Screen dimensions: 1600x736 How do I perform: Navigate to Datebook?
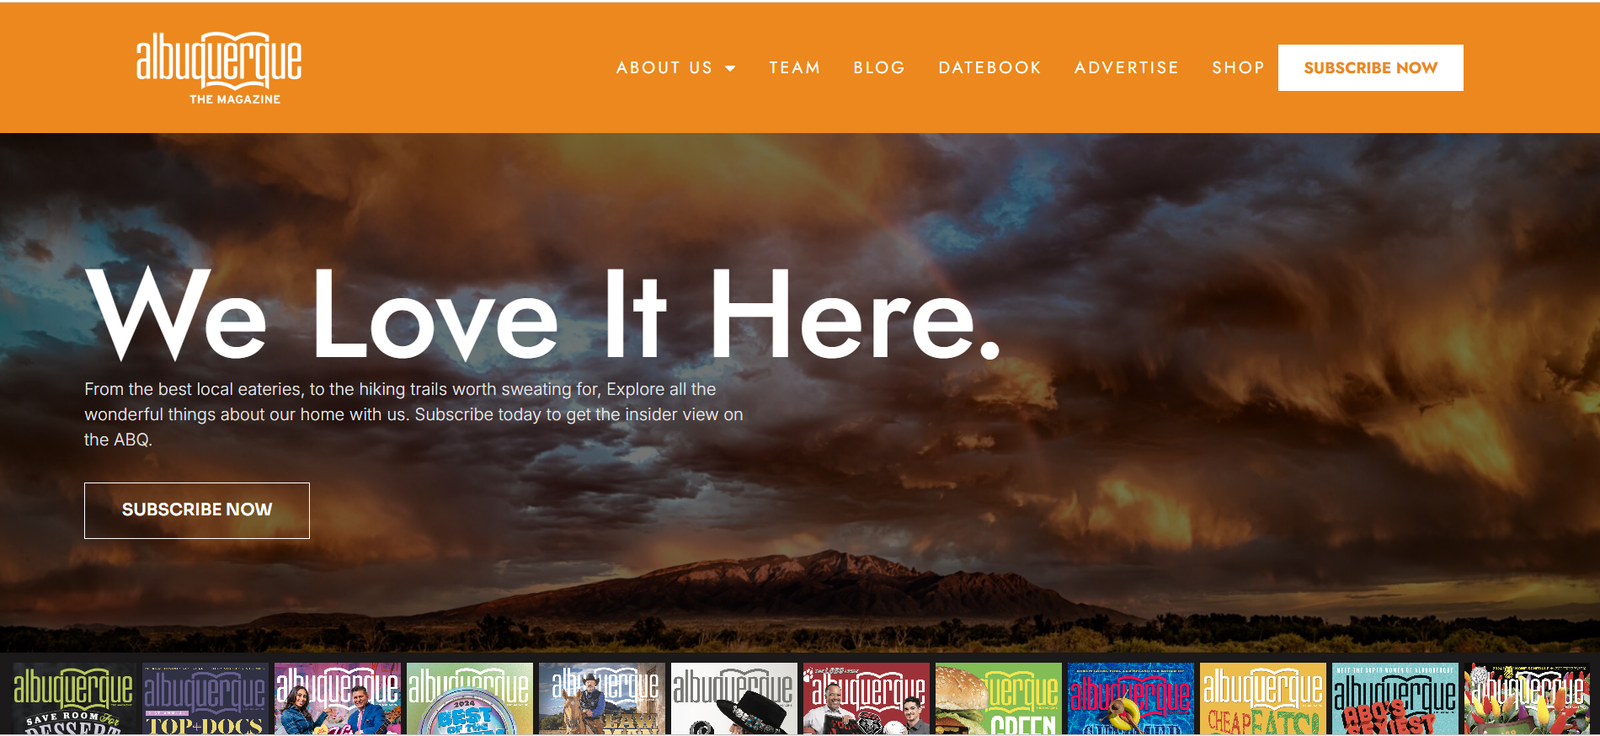(989, 68)
